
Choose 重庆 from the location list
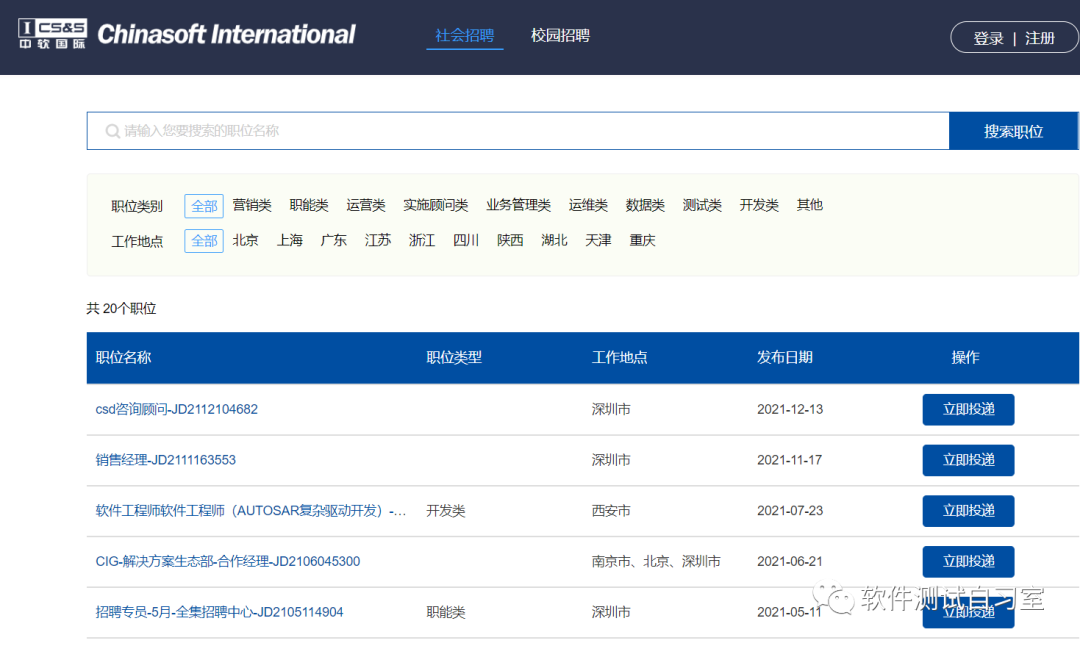coord(642,241)
